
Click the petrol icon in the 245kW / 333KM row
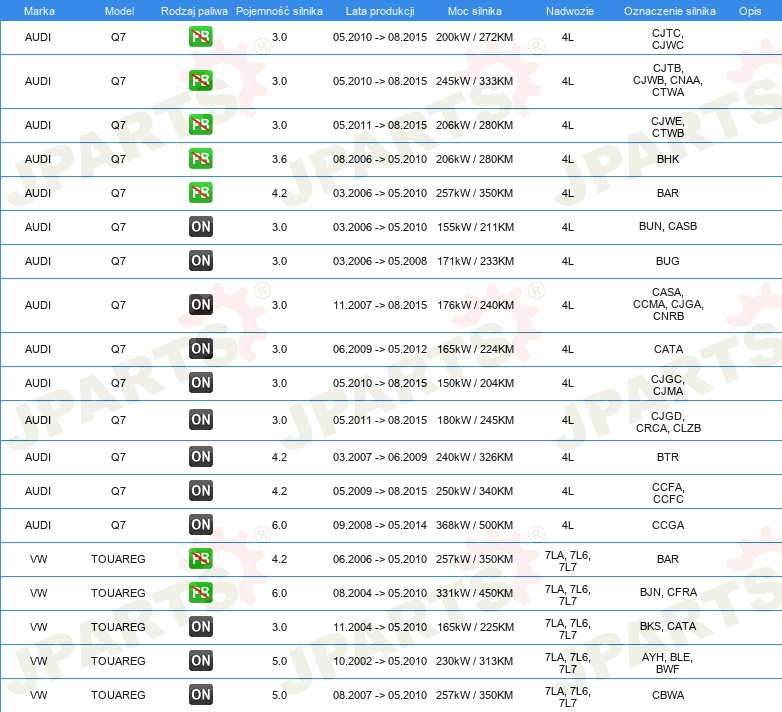click(x=200, y=81)
